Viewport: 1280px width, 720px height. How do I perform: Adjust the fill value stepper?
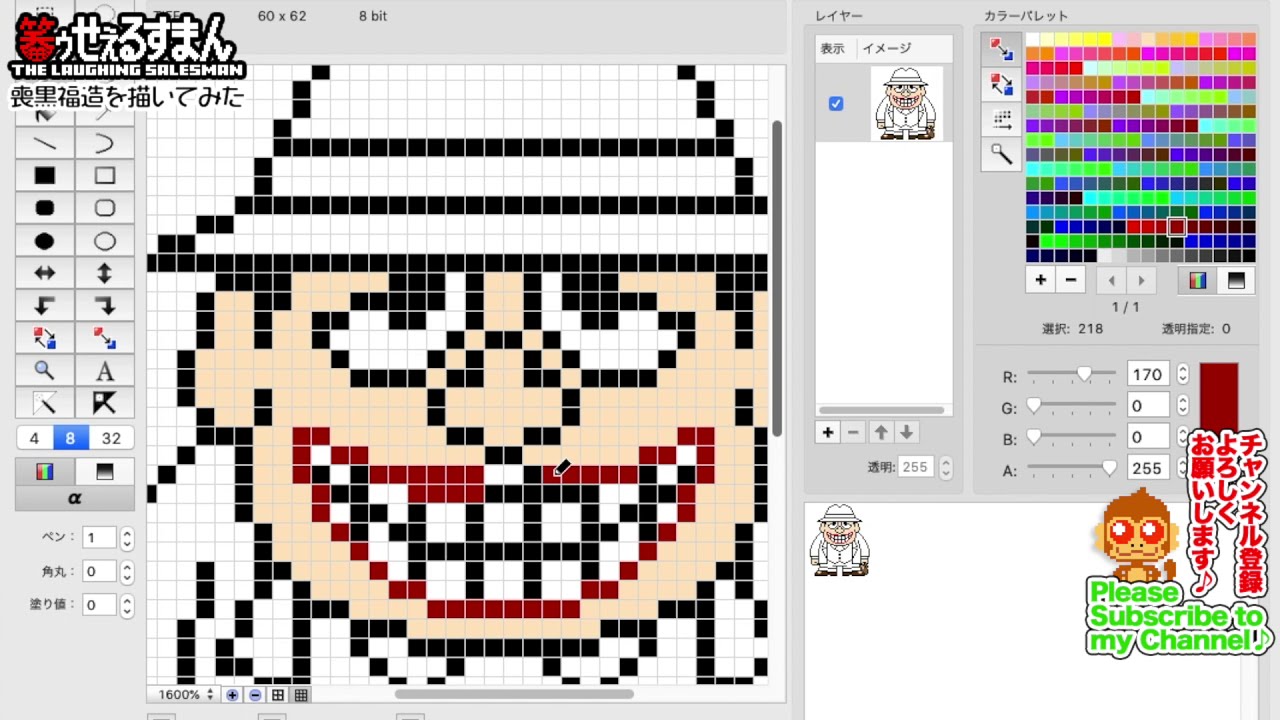127,604
